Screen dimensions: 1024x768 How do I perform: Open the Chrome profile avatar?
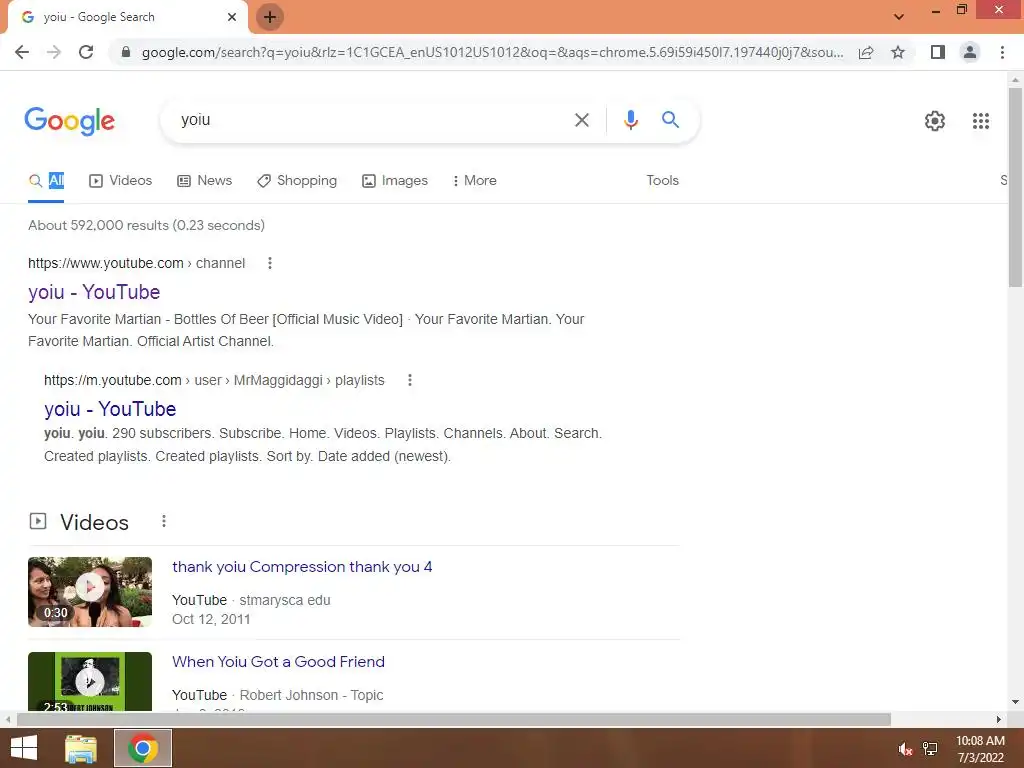[970, 52]
